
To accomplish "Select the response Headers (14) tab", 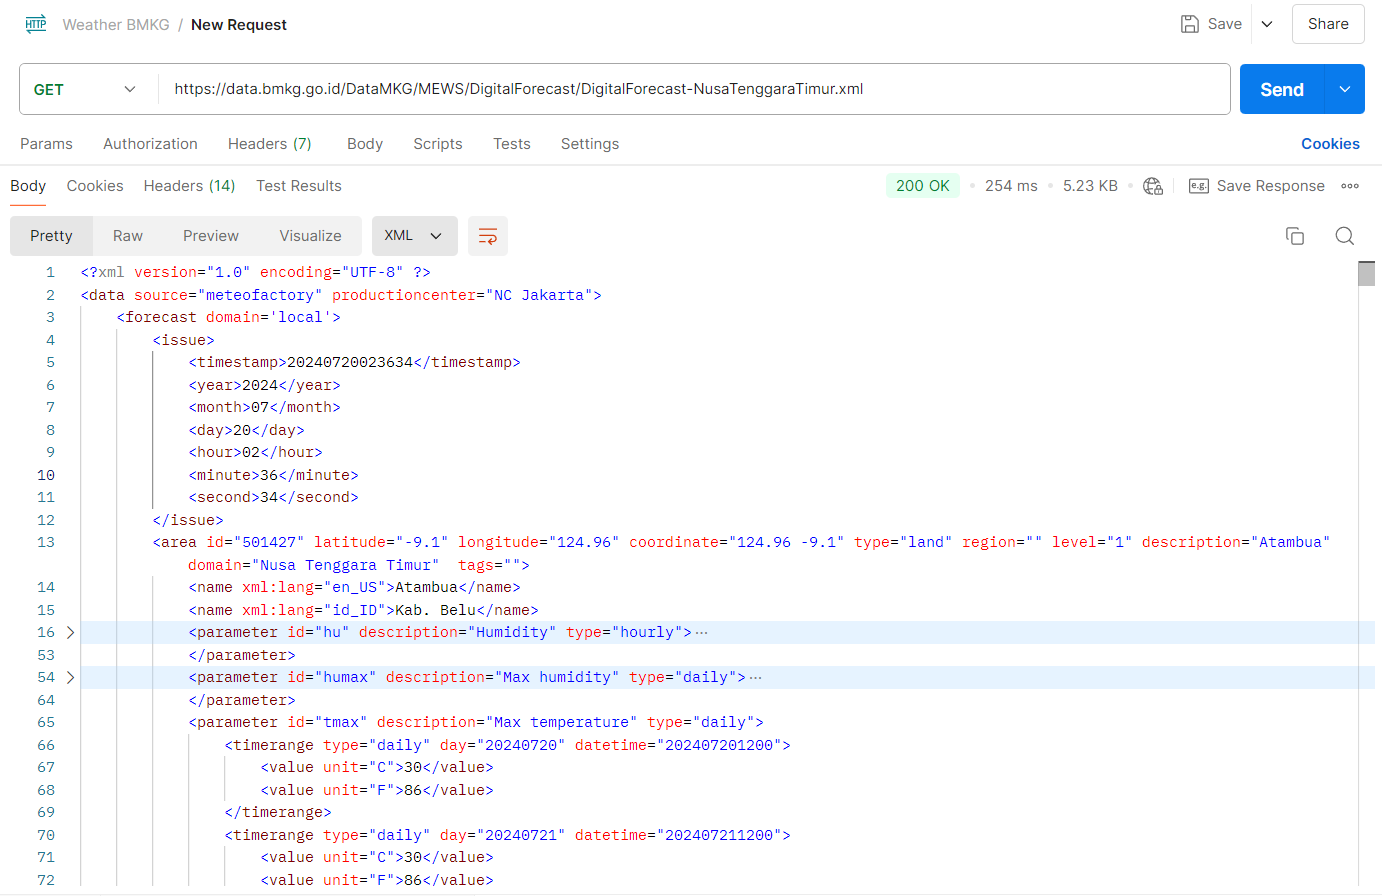I will click(x=189, y=186).
